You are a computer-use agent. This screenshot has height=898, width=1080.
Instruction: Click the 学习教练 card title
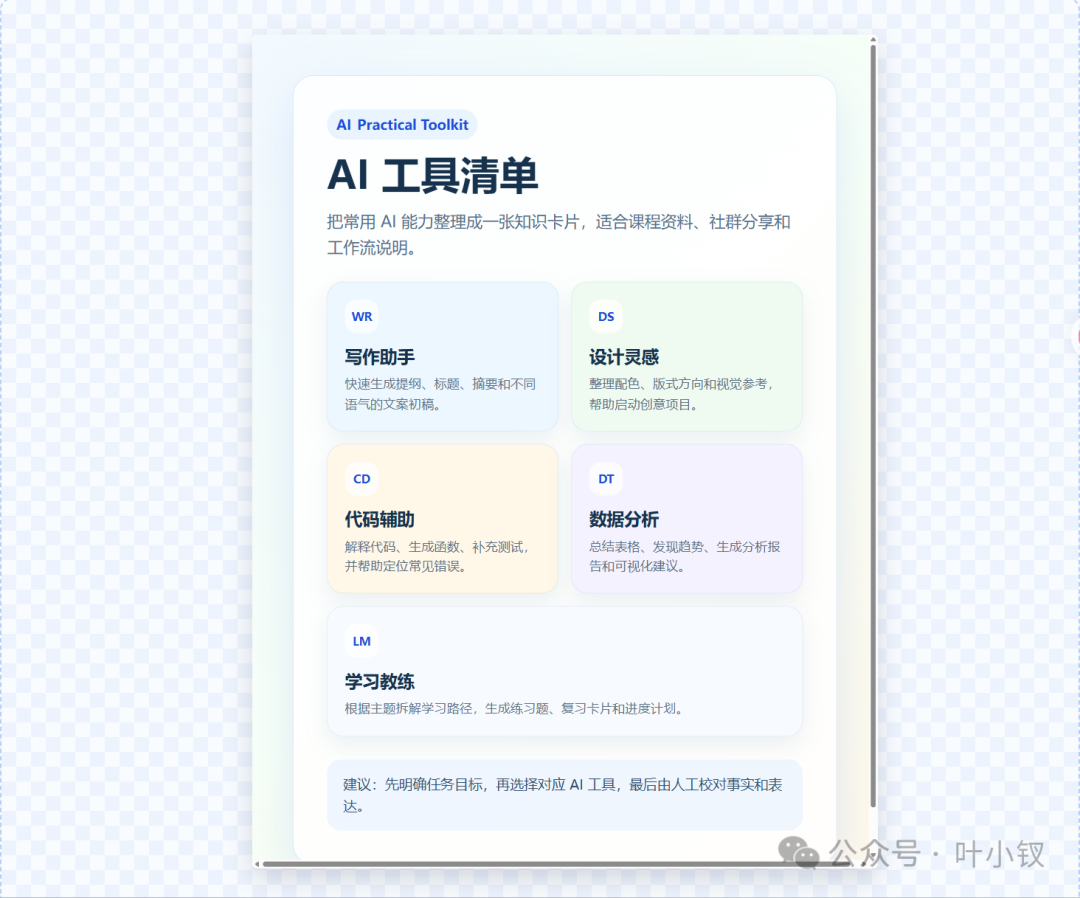(380, 682)
